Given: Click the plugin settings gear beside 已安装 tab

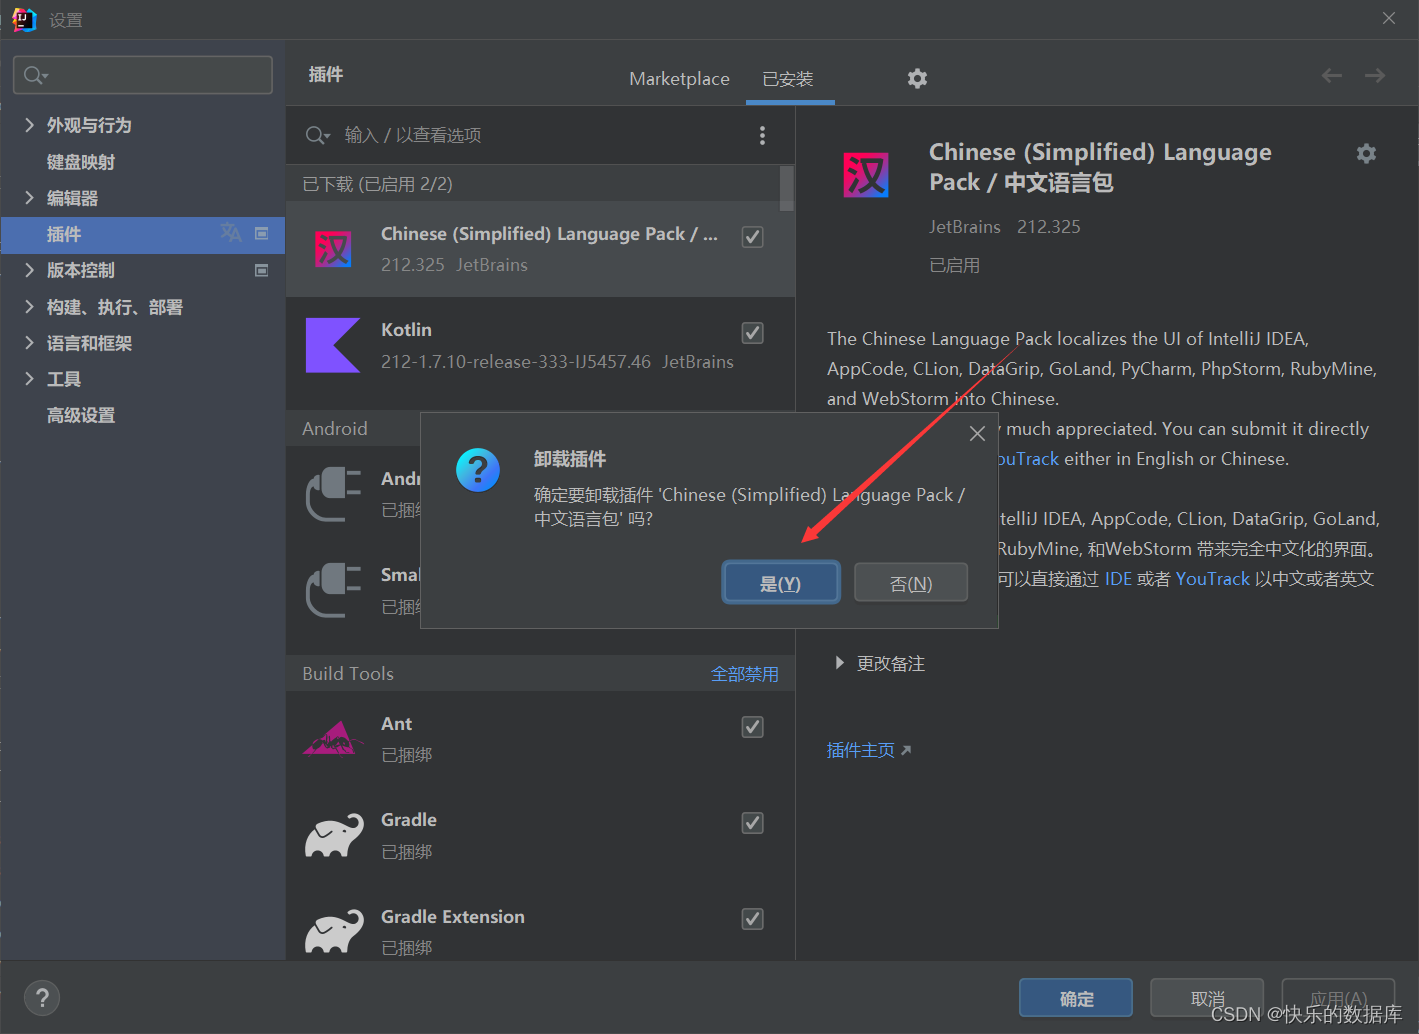Looking at the screenshot, I should click(917, 78).
